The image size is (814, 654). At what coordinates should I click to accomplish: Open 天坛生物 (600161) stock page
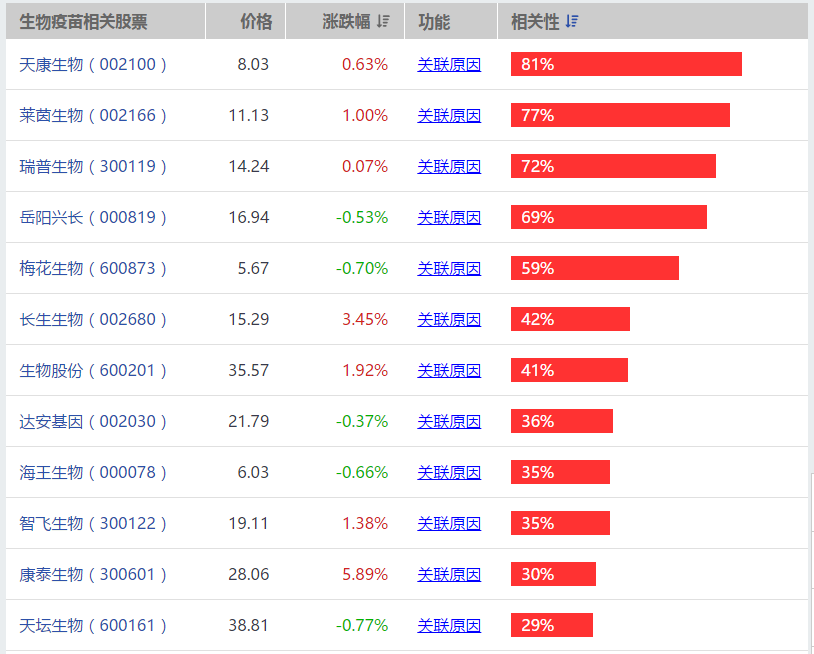coord(93,625)
